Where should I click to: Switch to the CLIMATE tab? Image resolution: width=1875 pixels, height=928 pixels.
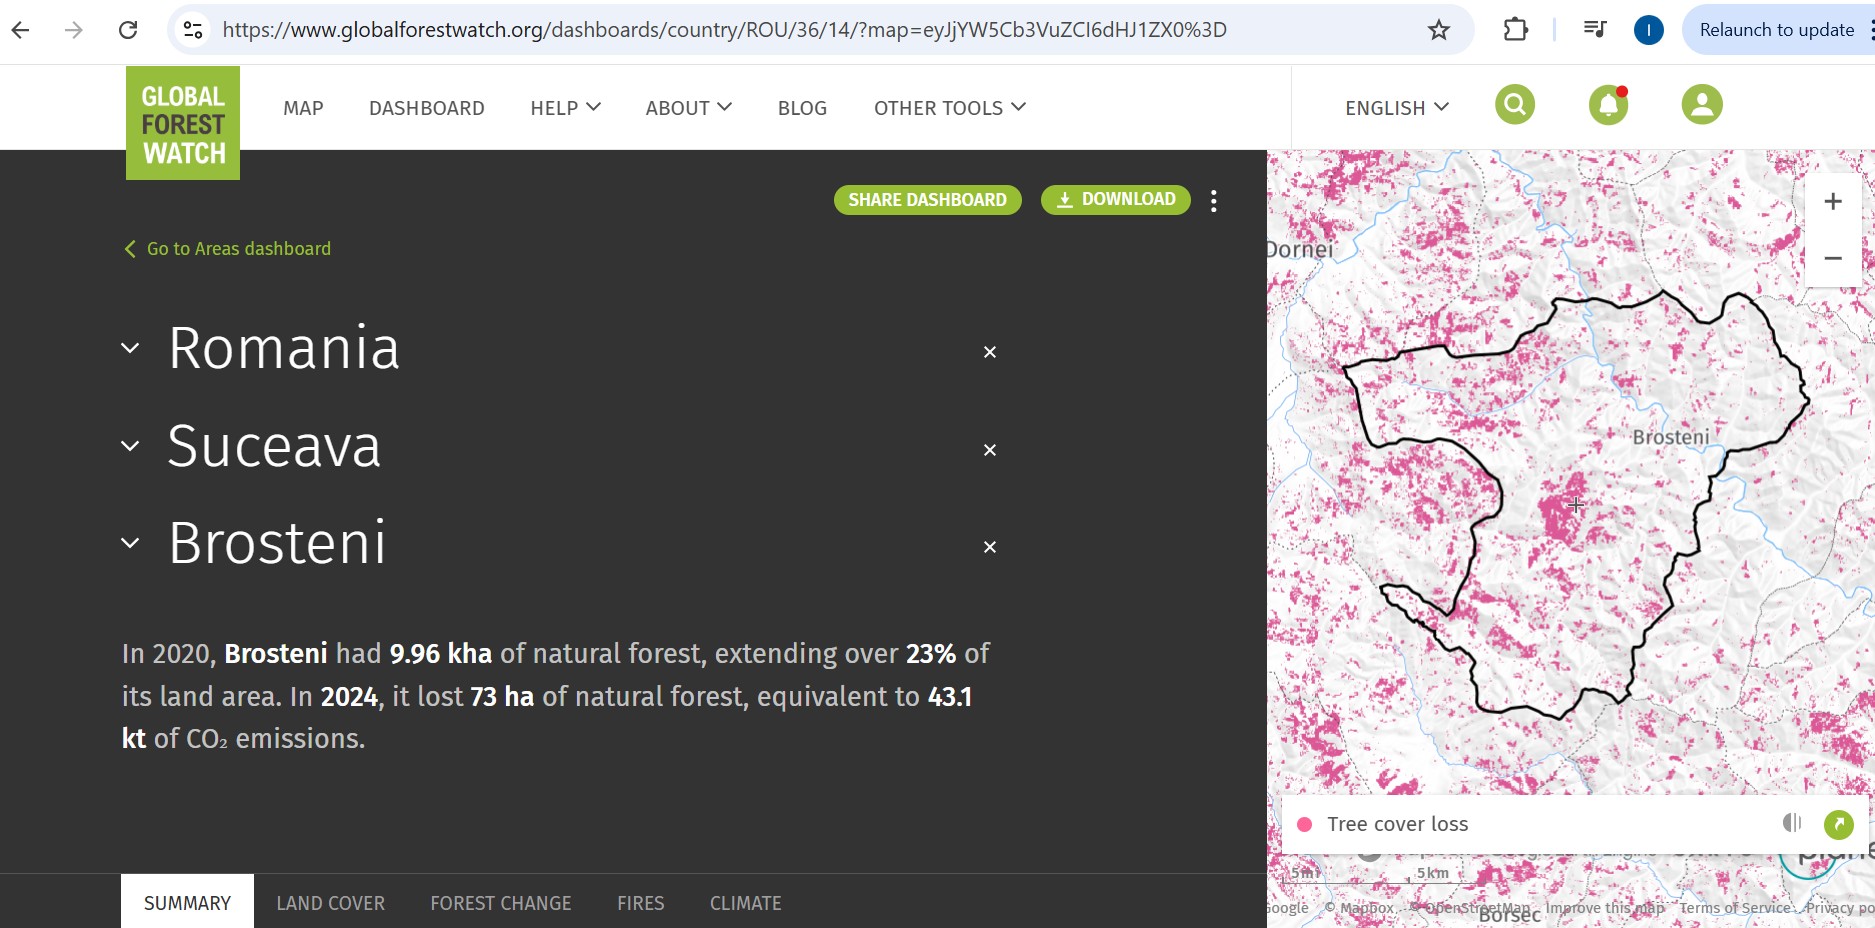(x=746, y=903)
